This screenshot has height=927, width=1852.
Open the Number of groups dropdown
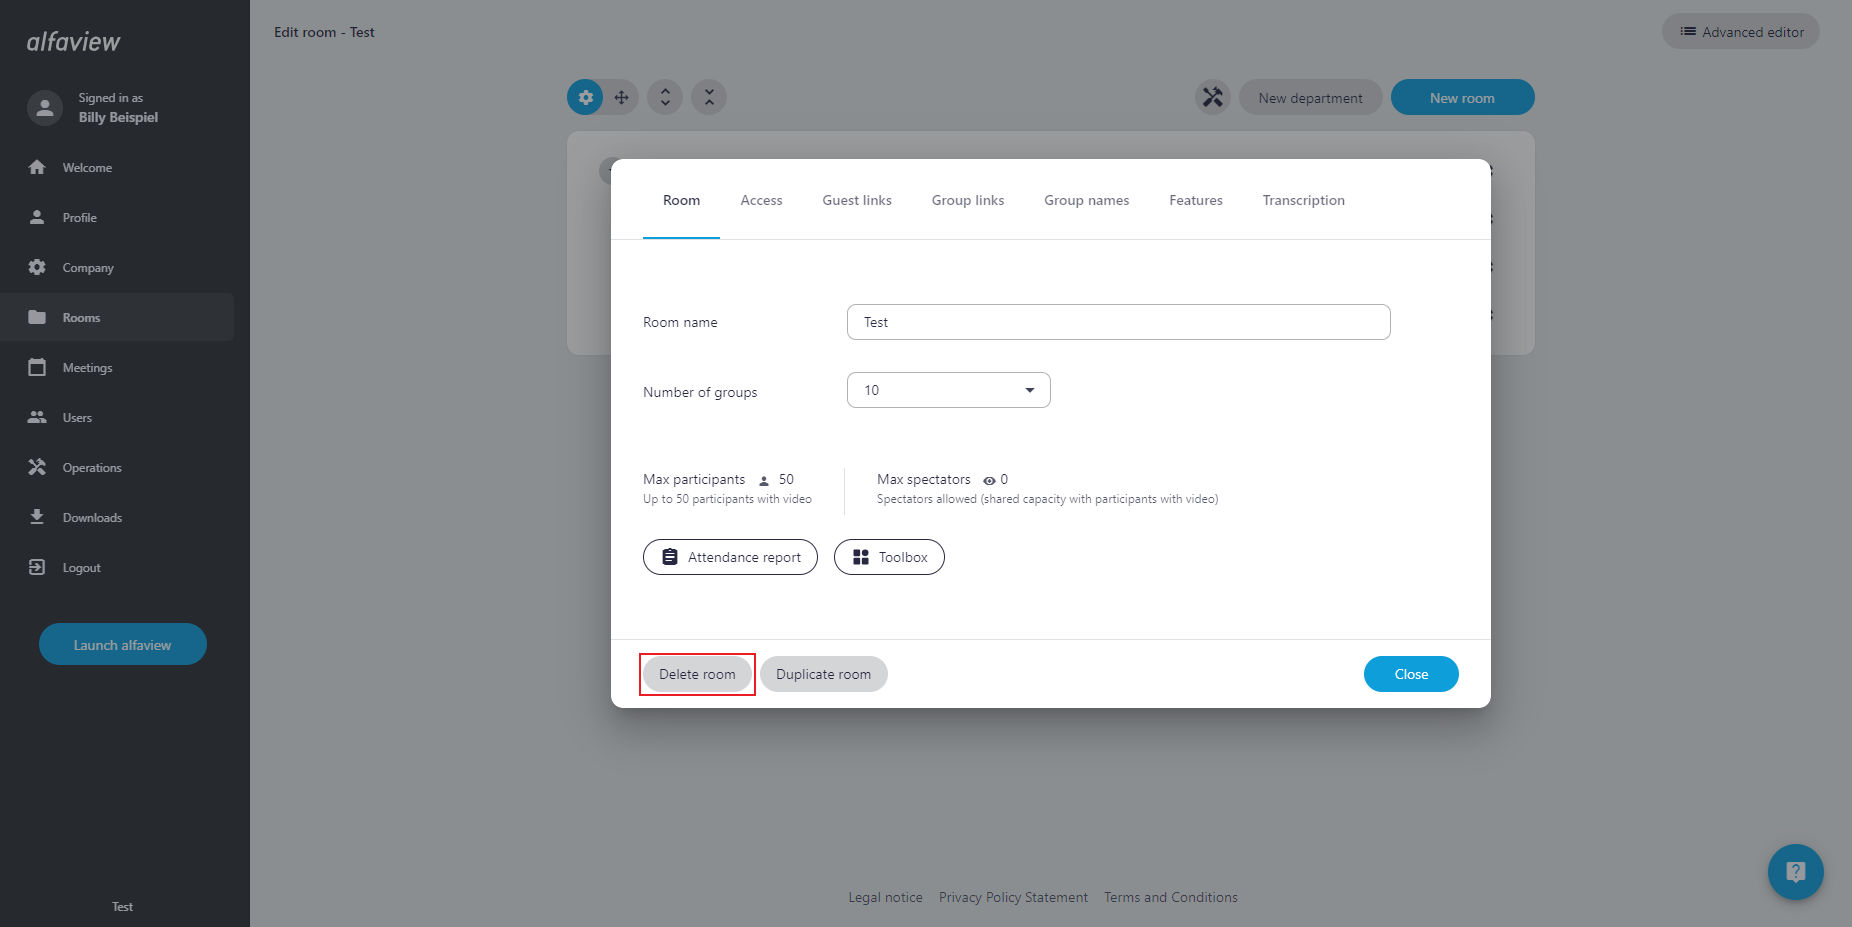[x=948, y=390]
